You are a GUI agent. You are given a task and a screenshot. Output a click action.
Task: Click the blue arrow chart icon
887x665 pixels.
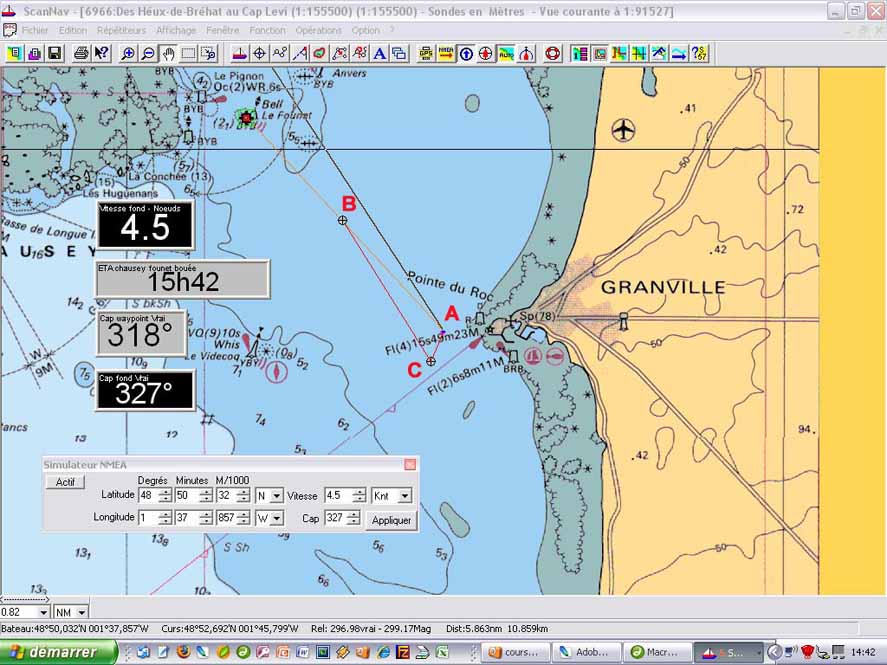tap(679, 54)
